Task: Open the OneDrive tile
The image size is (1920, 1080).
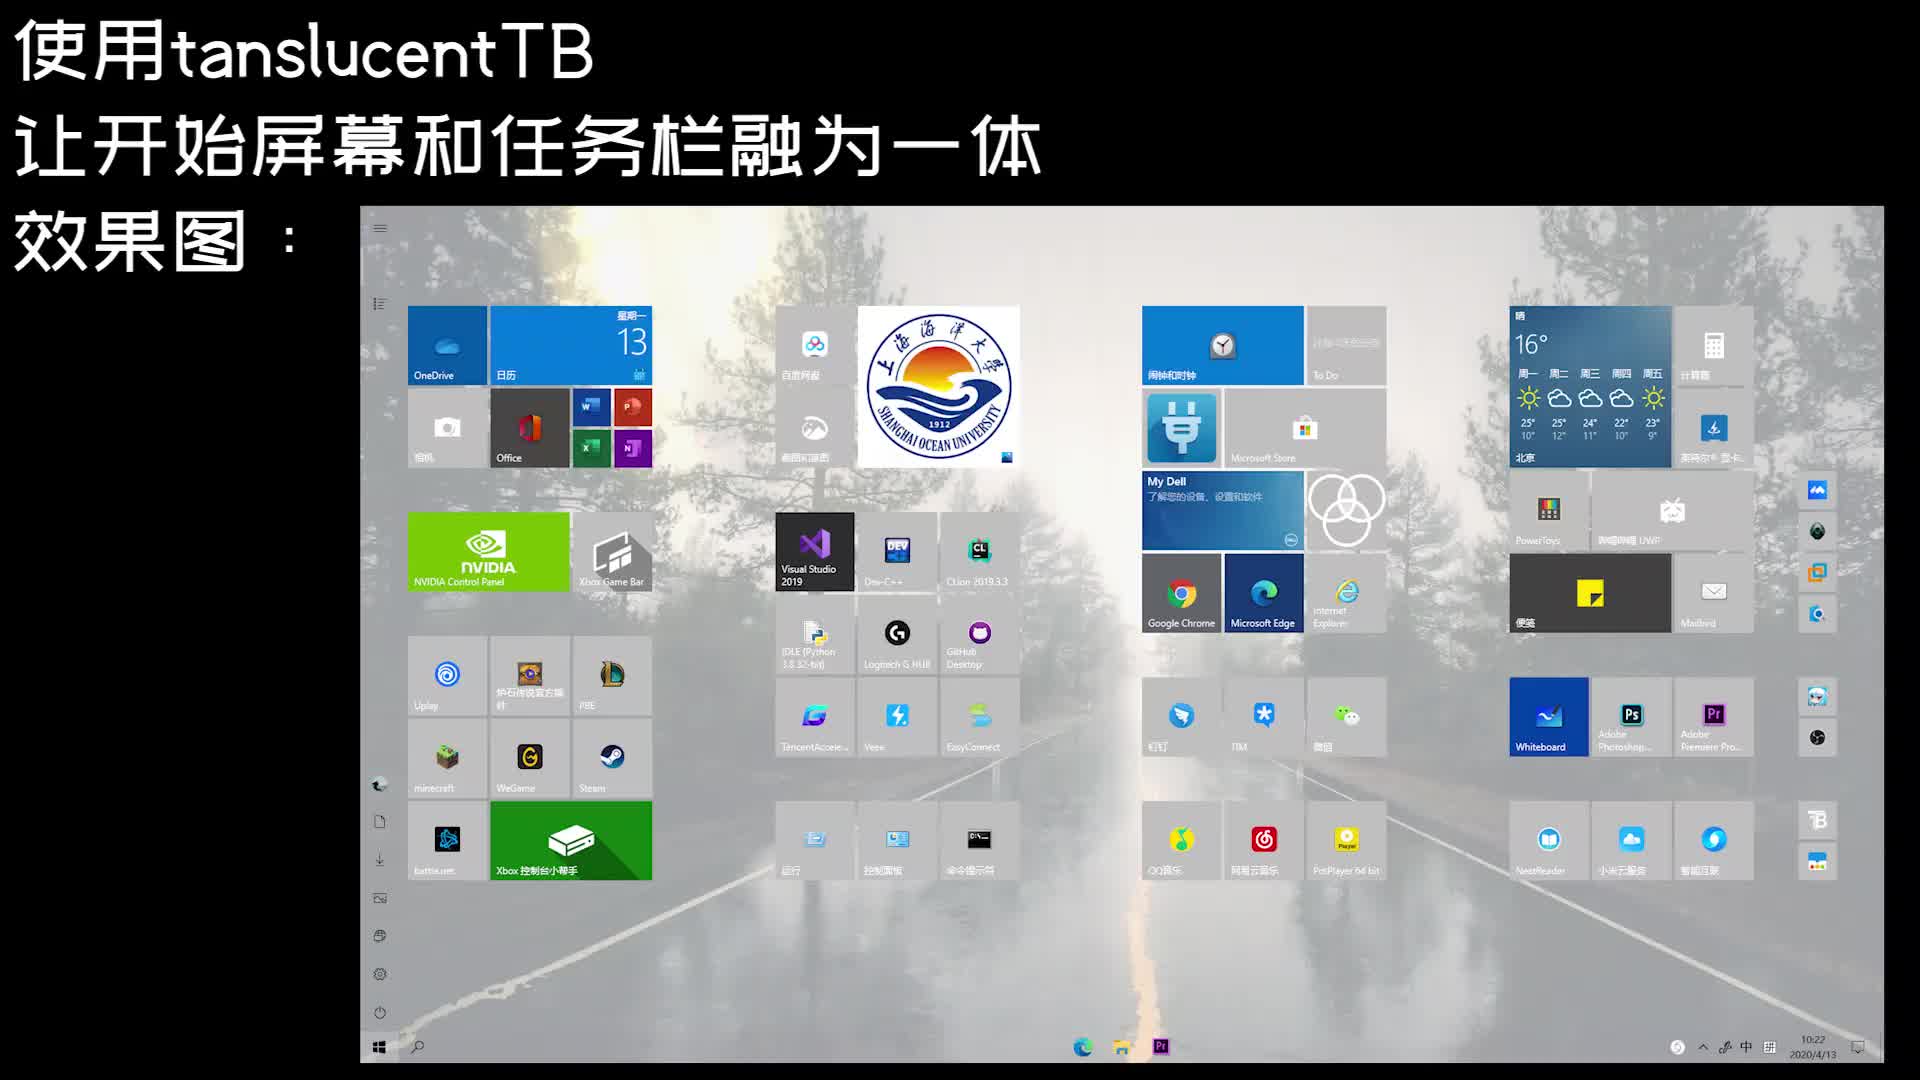Action: pos(446,344)
